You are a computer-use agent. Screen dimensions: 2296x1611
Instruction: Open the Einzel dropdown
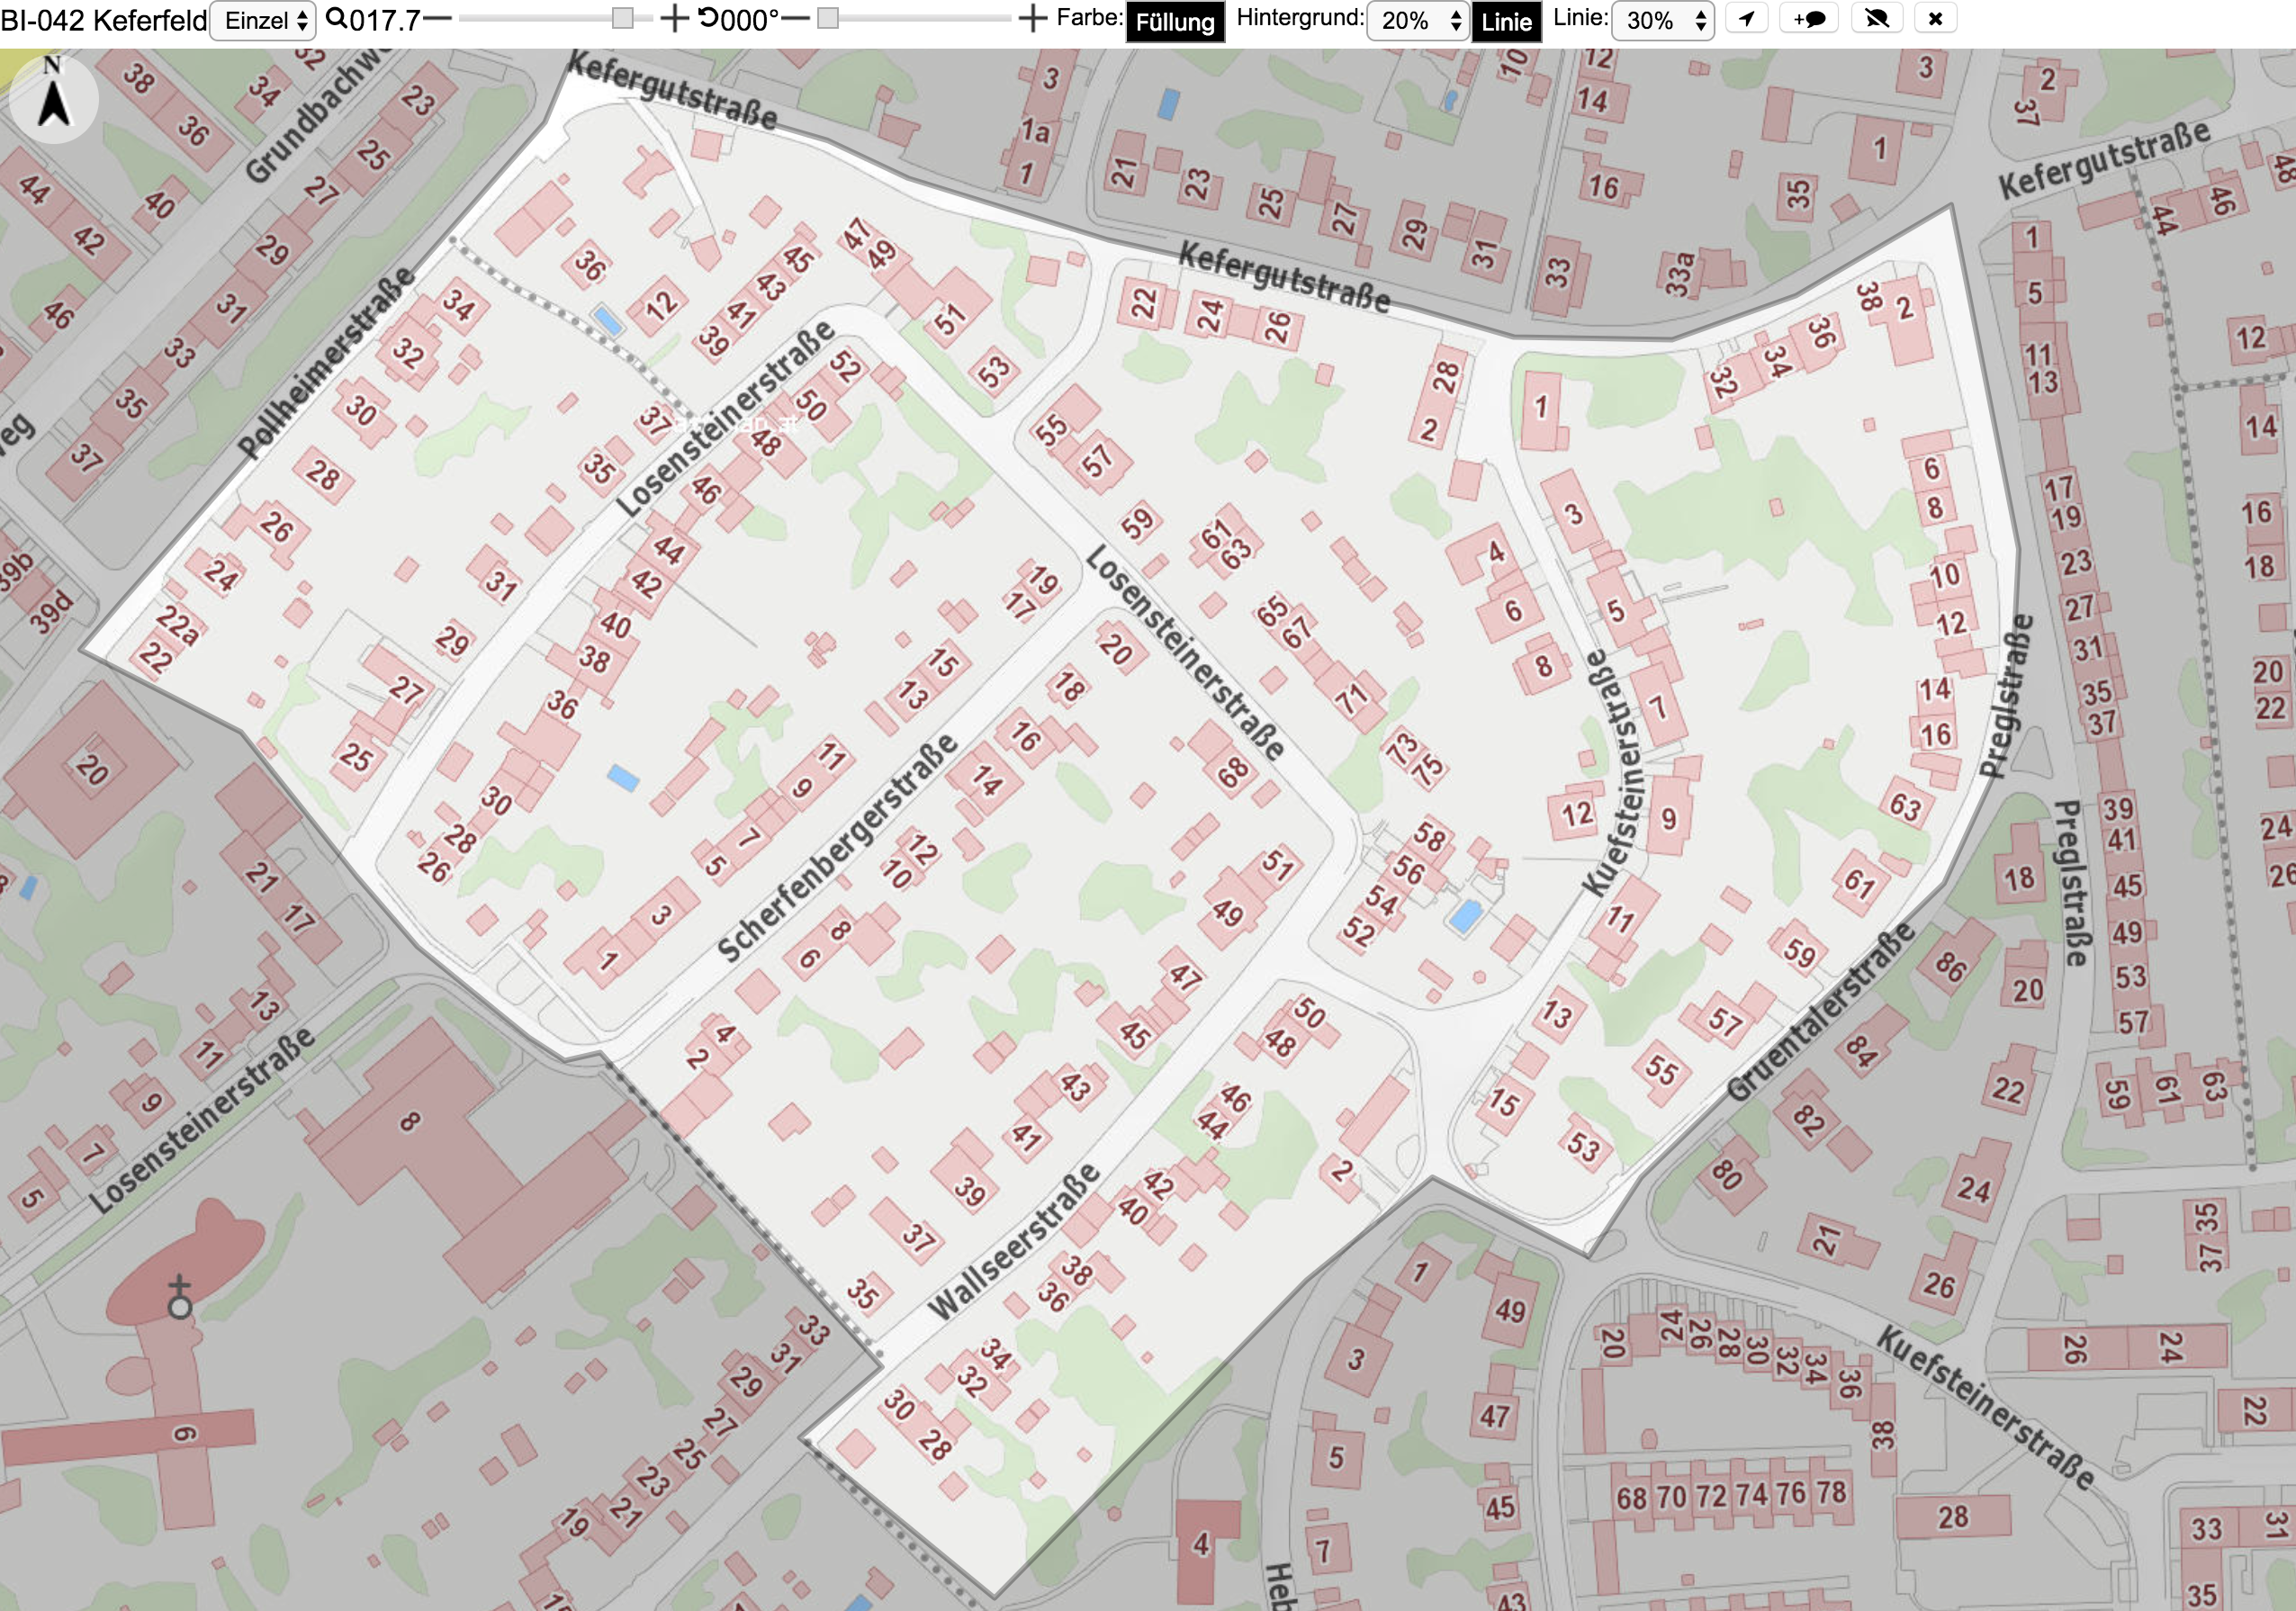click(263, 21)
